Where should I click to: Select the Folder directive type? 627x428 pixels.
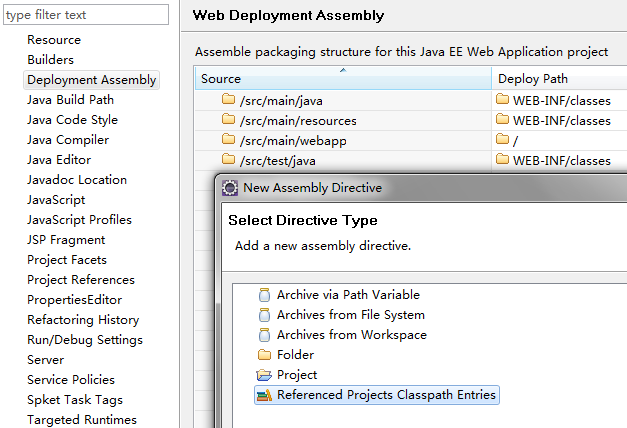pos(295,355)
